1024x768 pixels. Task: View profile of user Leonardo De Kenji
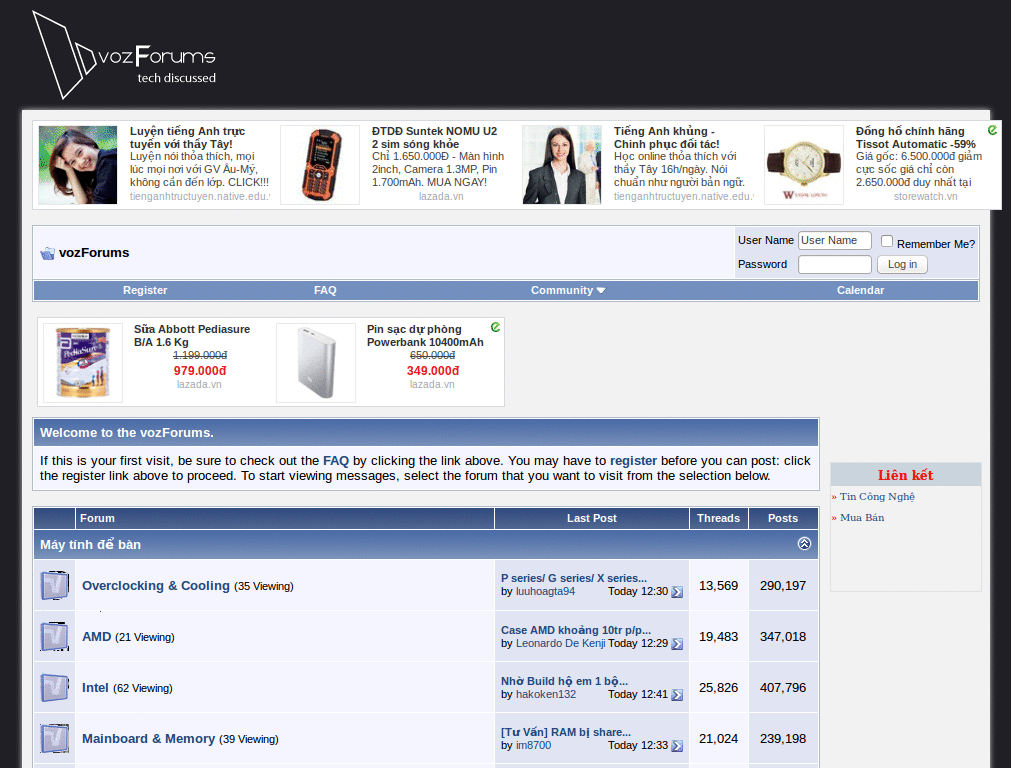pyautogui.click(x=560, y=643)
